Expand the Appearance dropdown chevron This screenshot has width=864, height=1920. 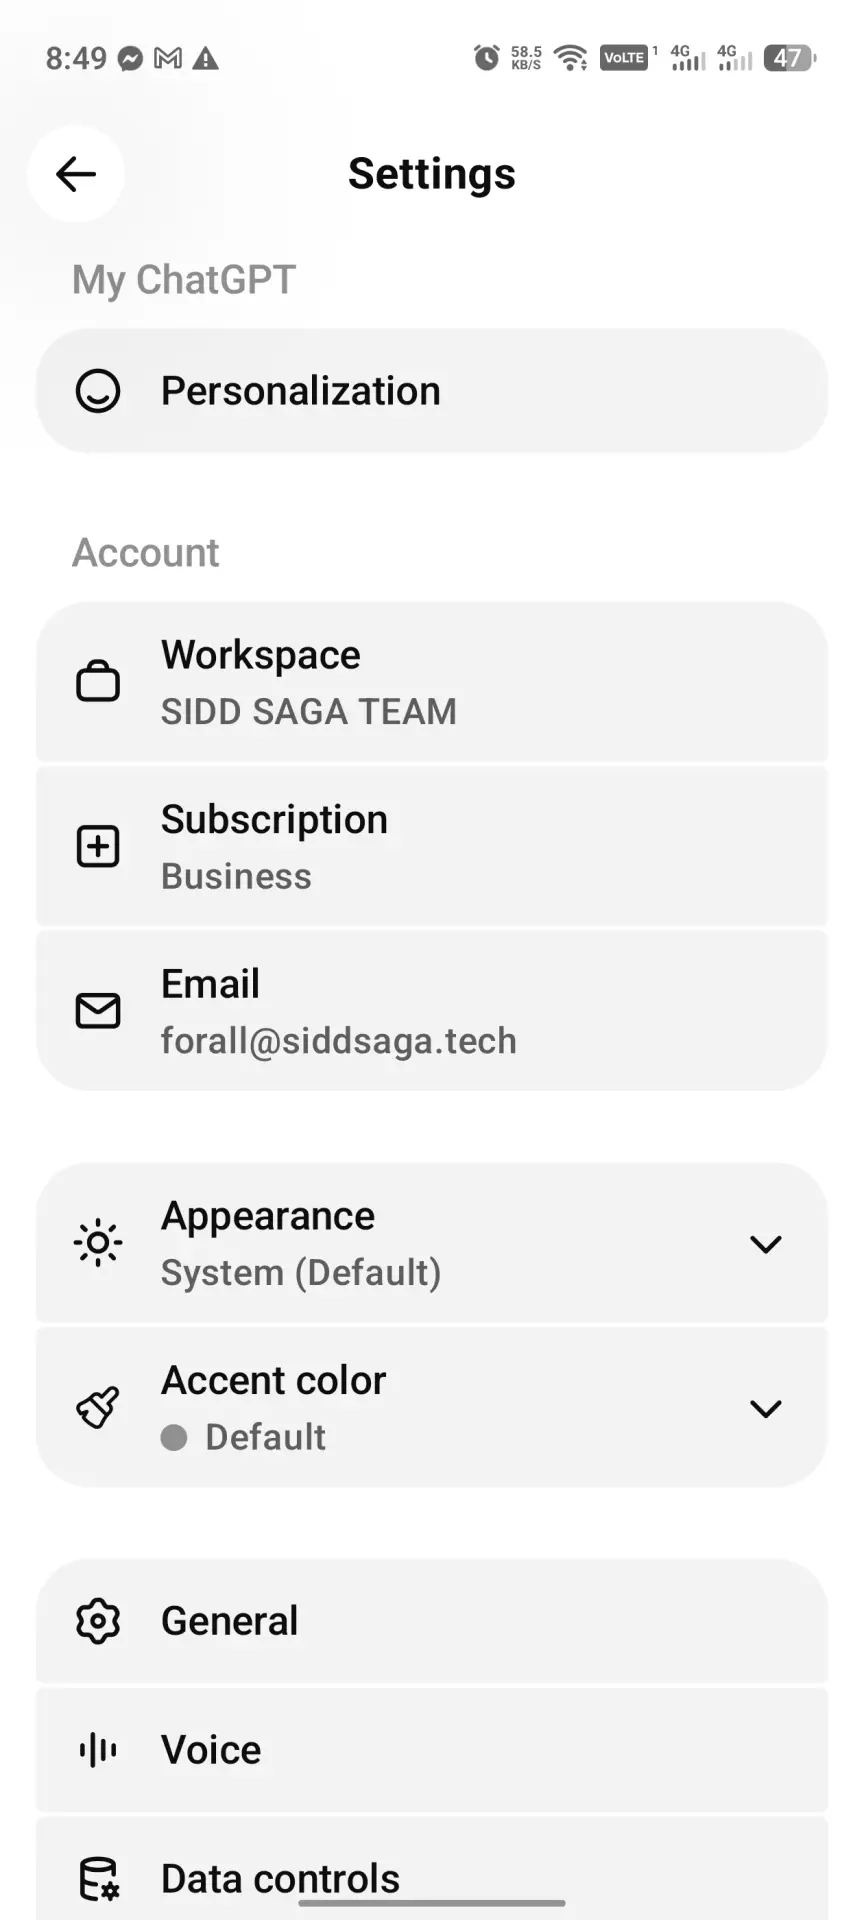[766, 1244]
